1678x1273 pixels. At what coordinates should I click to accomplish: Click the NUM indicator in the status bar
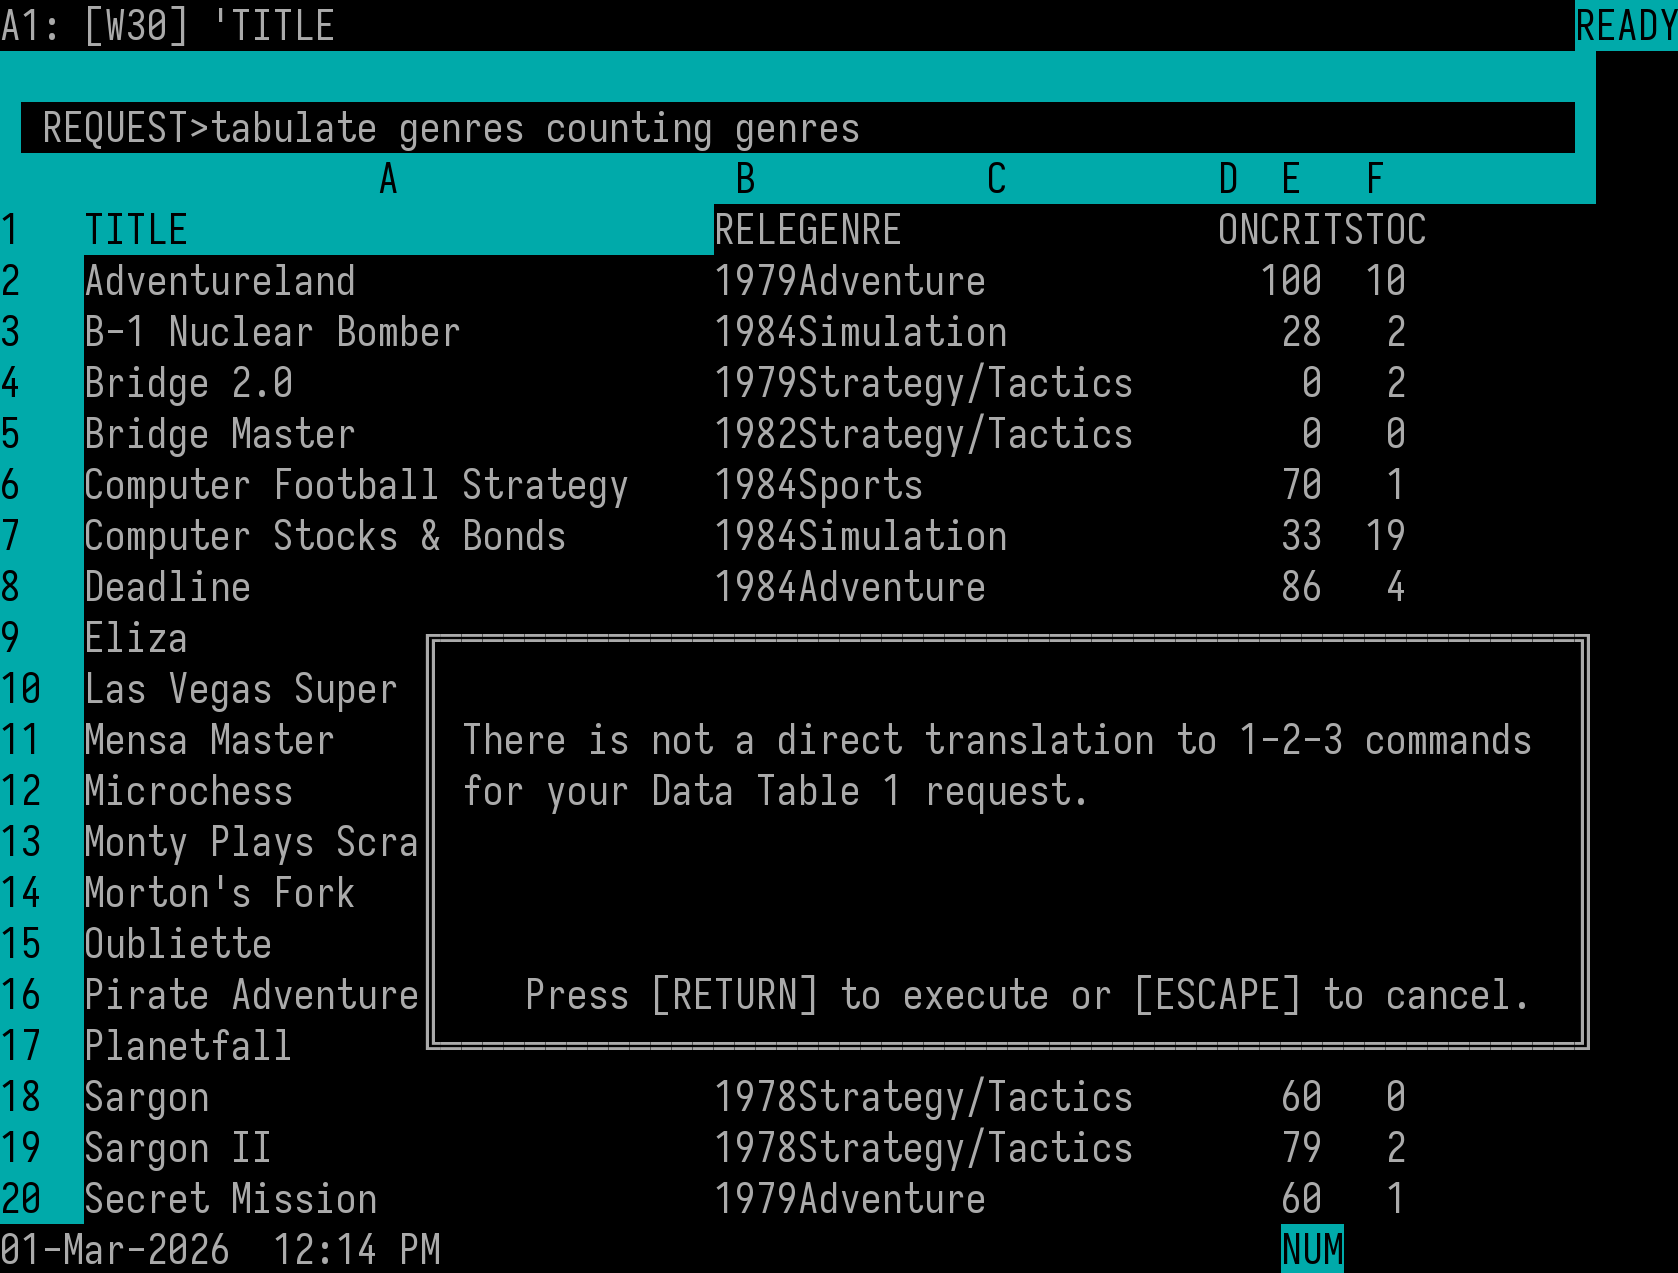[x=1313, y=1248]
